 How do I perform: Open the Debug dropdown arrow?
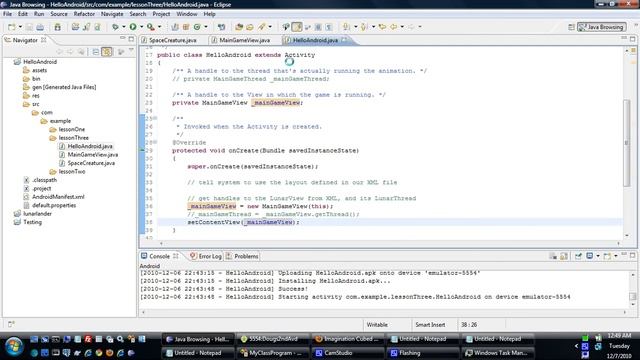coord(124,27)
